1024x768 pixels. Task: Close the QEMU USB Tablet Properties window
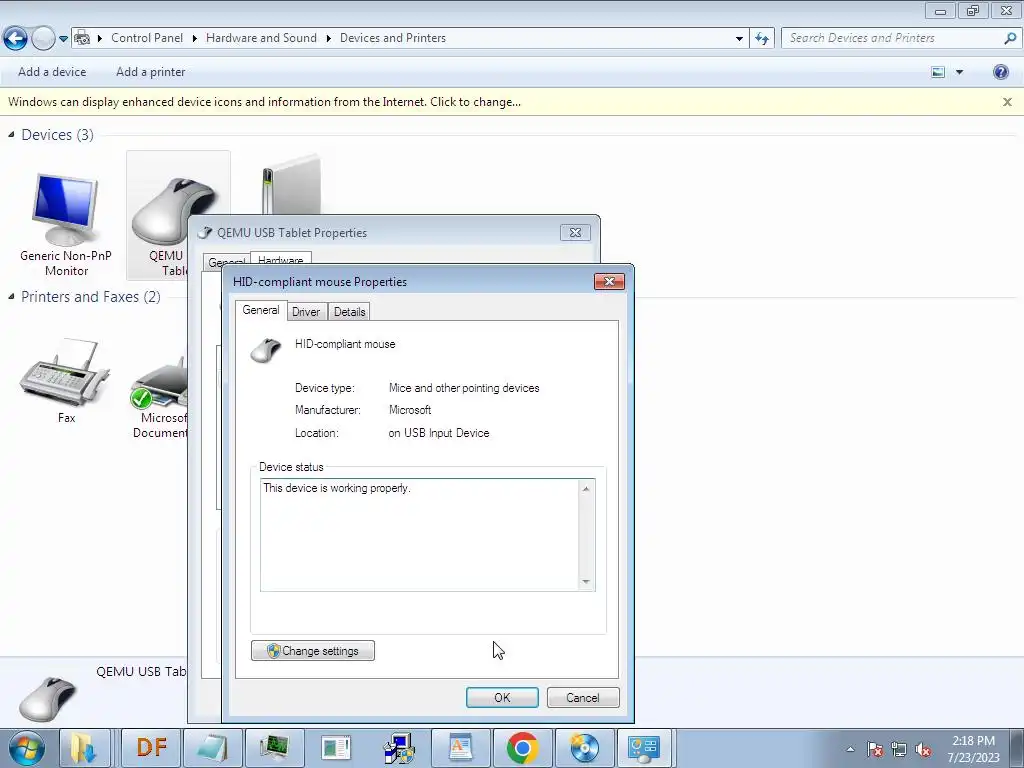coord(575,232)
